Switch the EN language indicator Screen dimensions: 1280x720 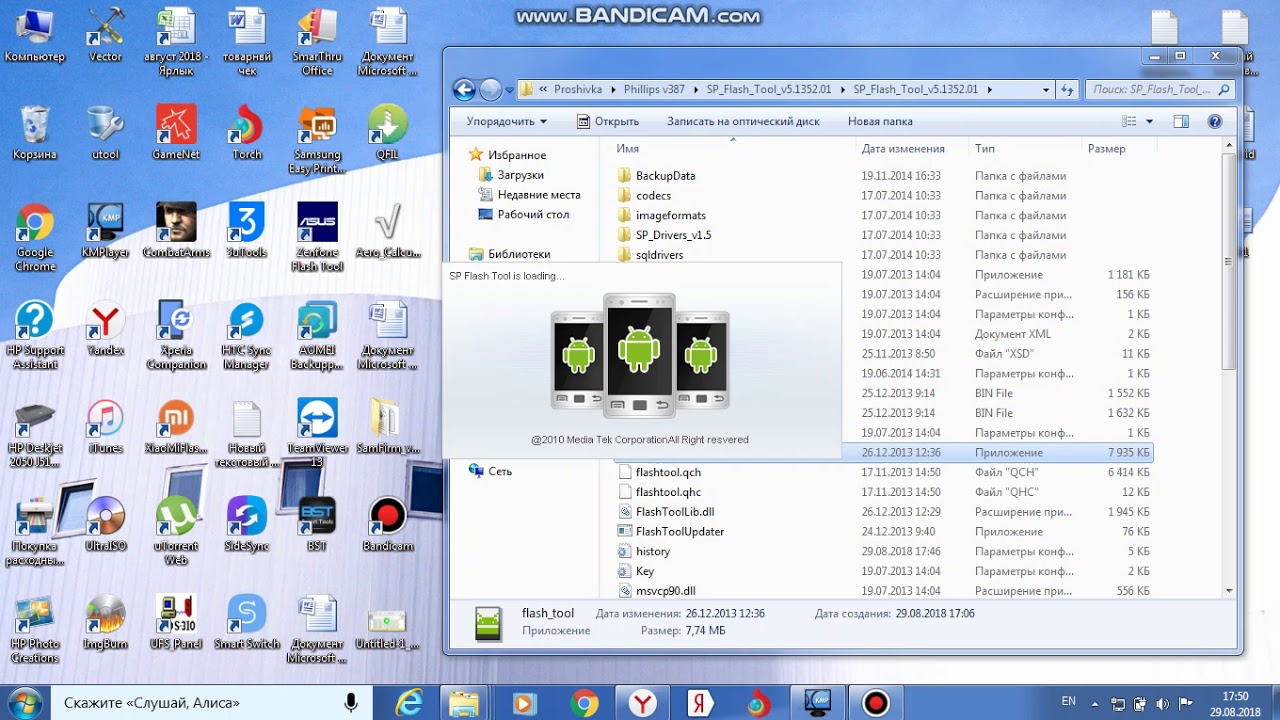tap(1068, 702)
